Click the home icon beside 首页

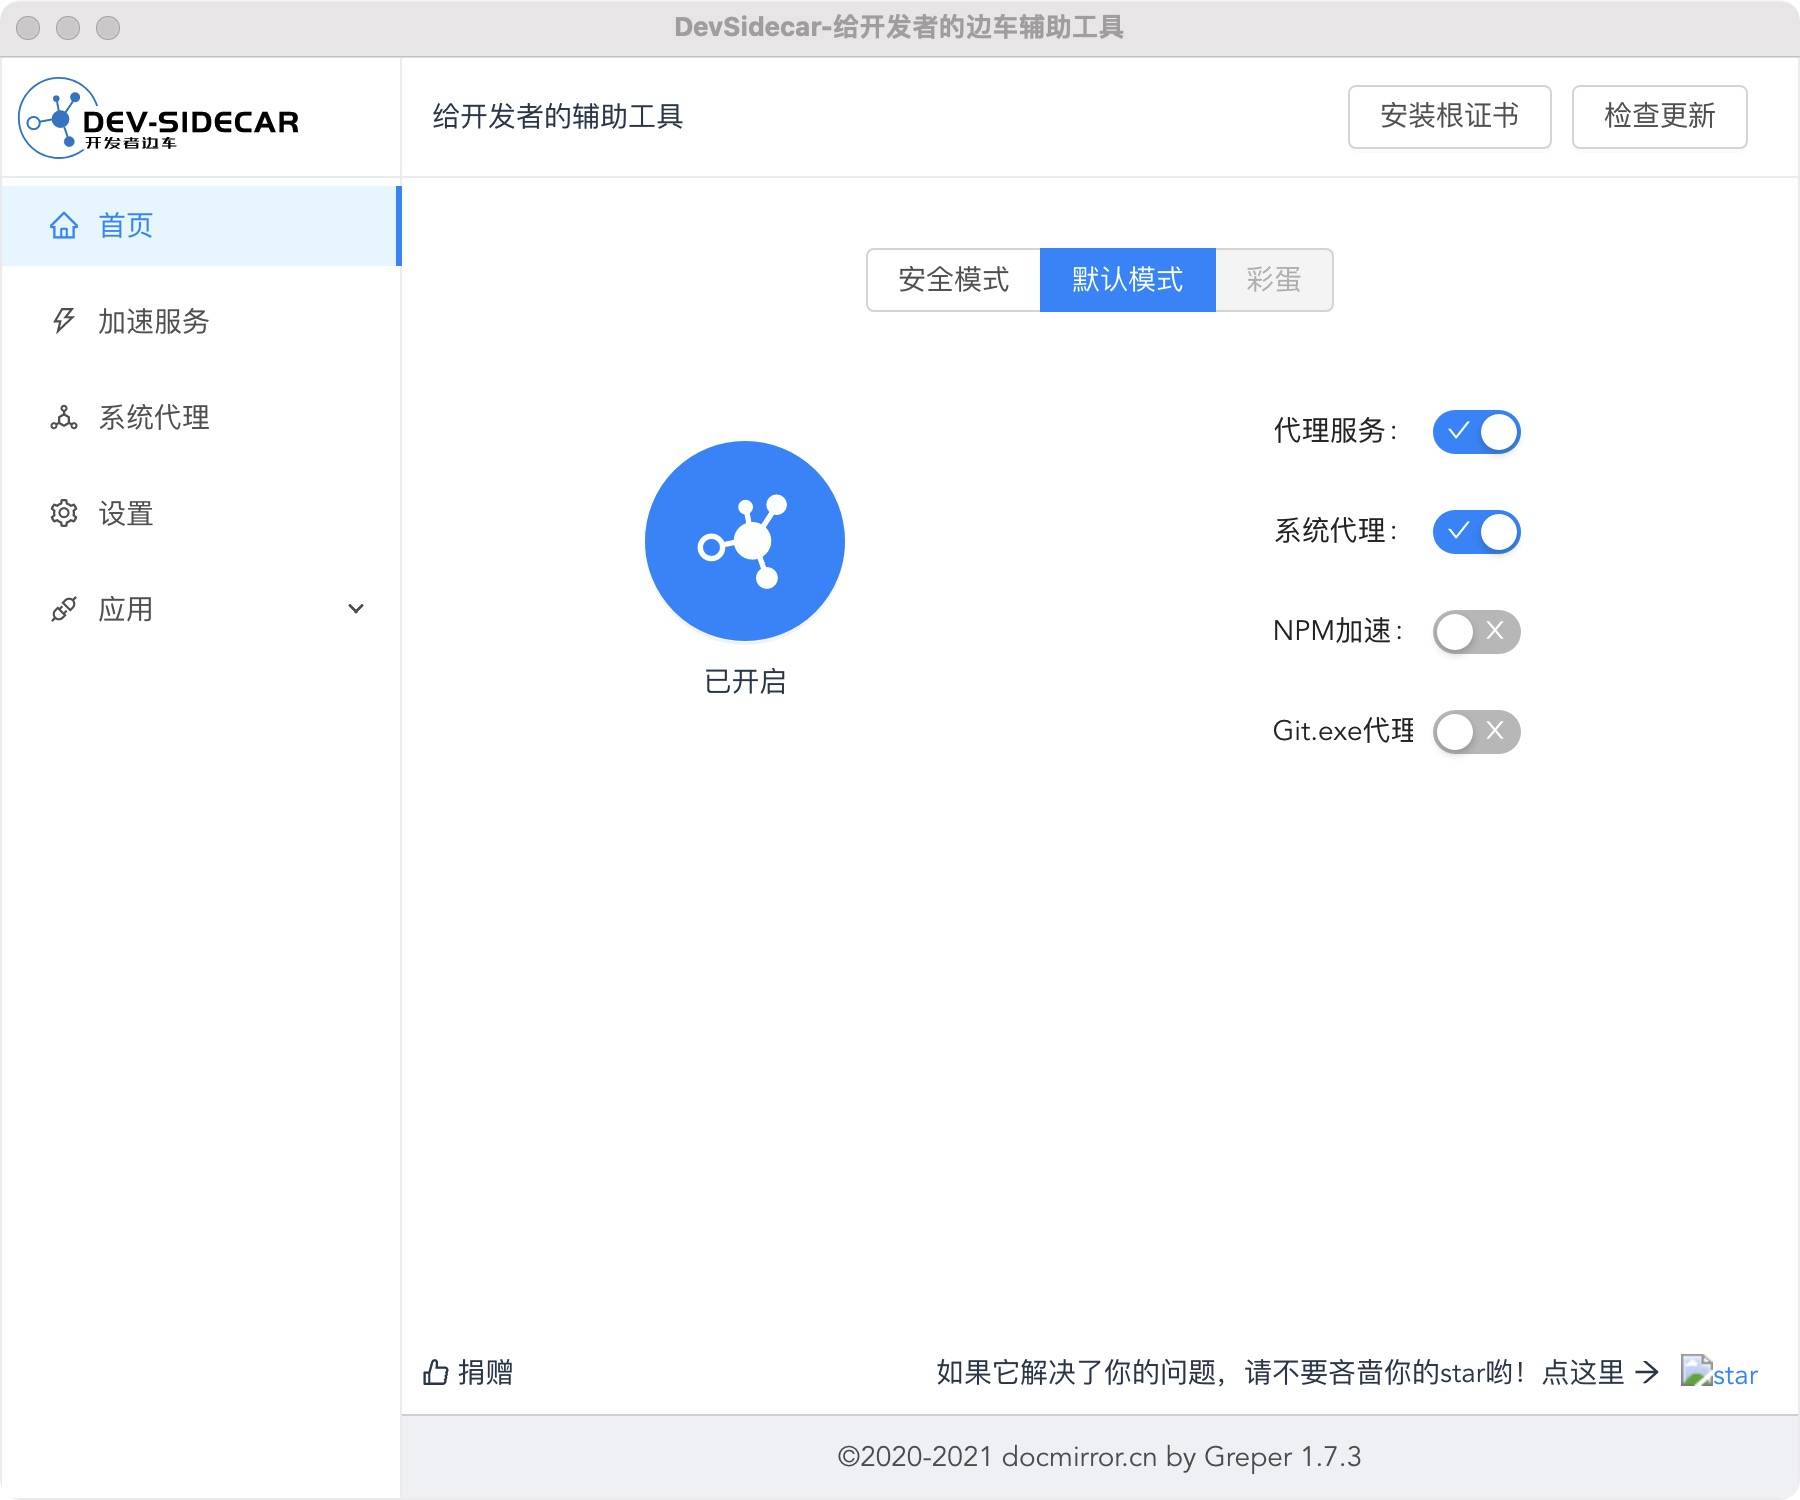pos(64,226)
